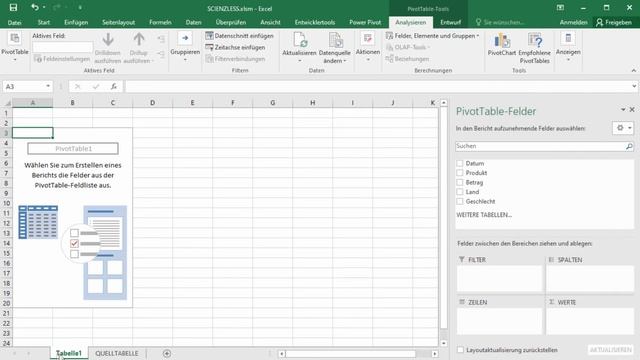Check the Betrag field checkbox
This screenshot has height=360, width=640.
tap(460, 182)
